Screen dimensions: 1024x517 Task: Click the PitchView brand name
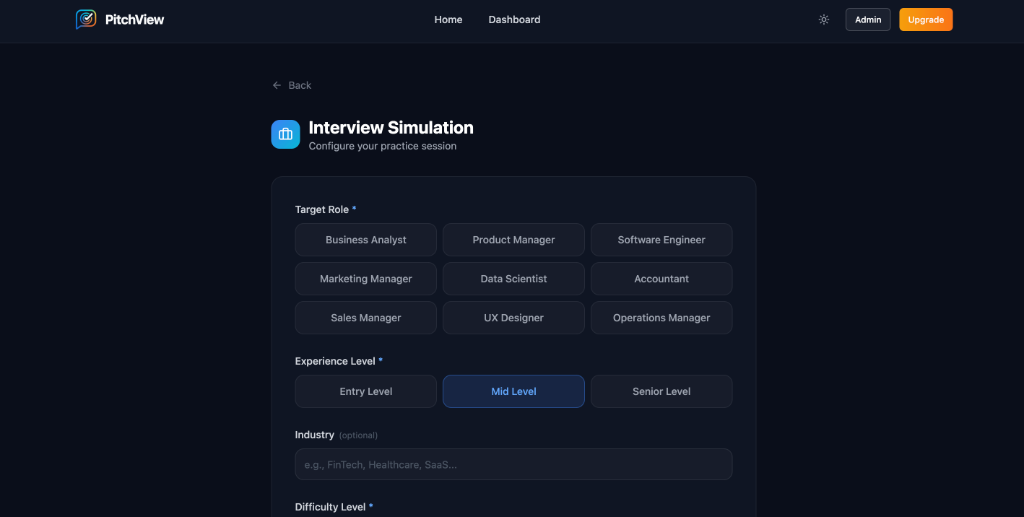pos(135,20)
